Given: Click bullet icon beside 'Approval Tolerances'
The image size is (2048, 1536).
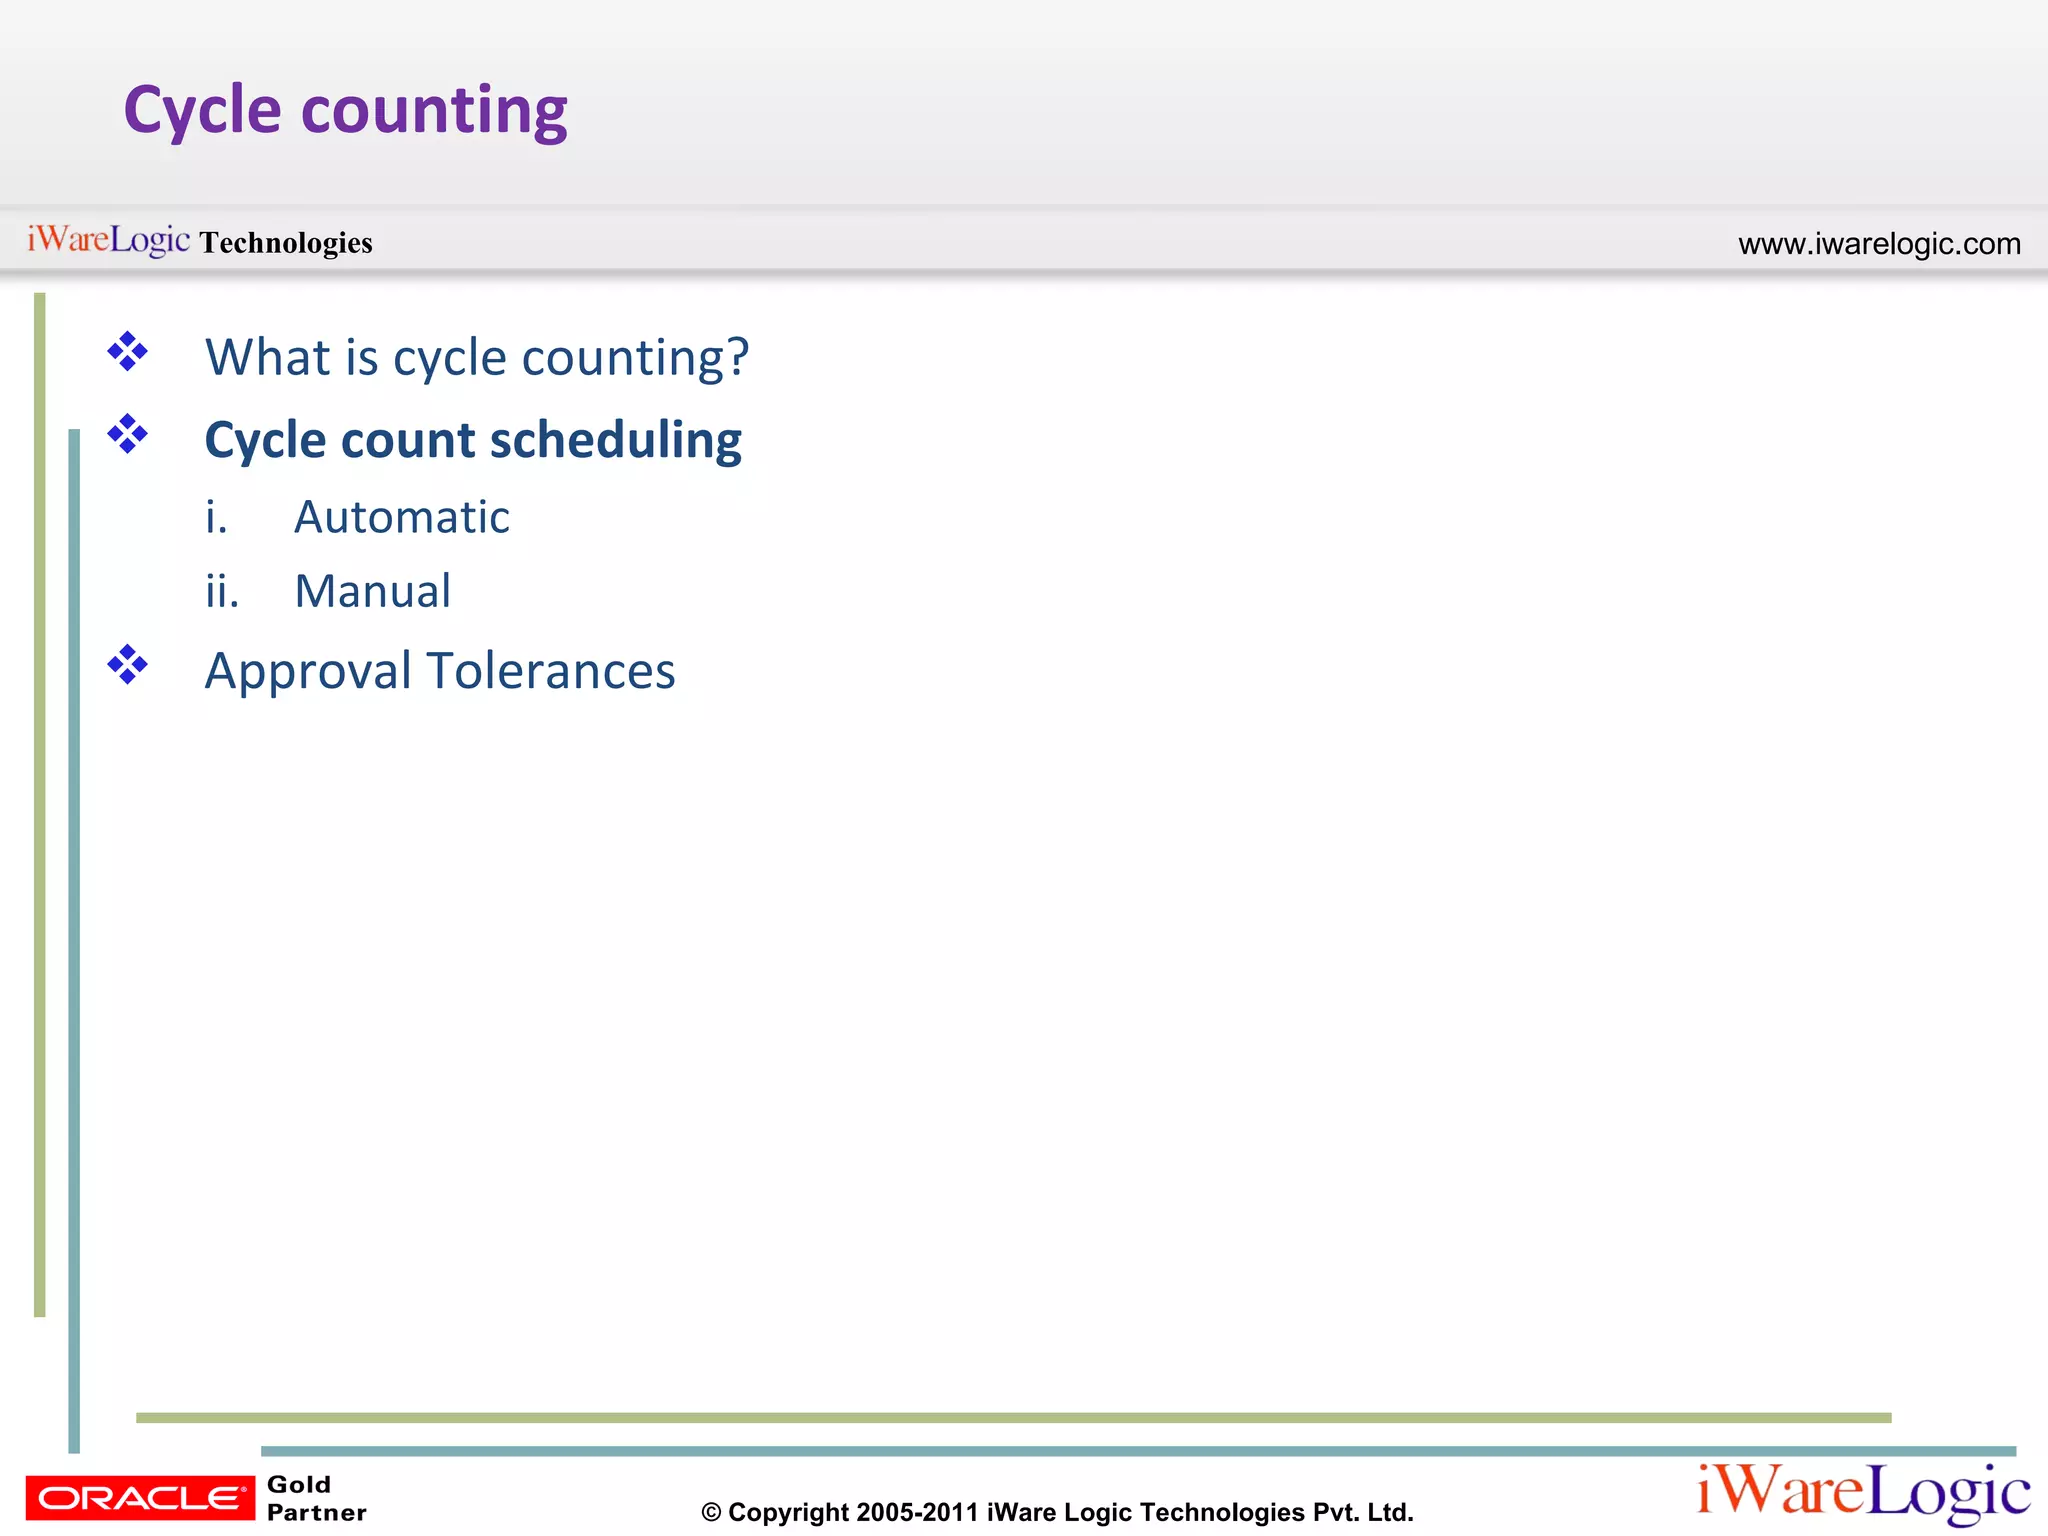Looking at the screenshot, I should (128, 665).
